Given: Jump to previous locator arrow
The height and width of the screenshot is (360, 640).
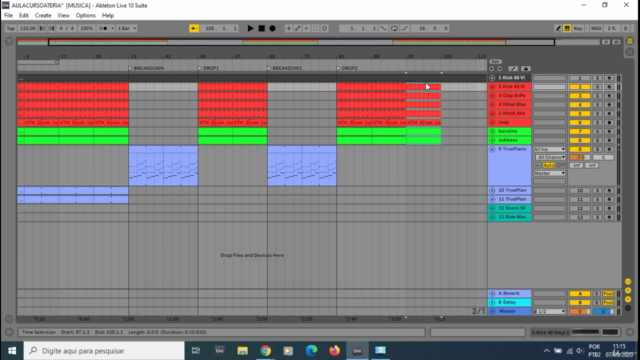Looking at the screenshot, I should pos(492,69).
